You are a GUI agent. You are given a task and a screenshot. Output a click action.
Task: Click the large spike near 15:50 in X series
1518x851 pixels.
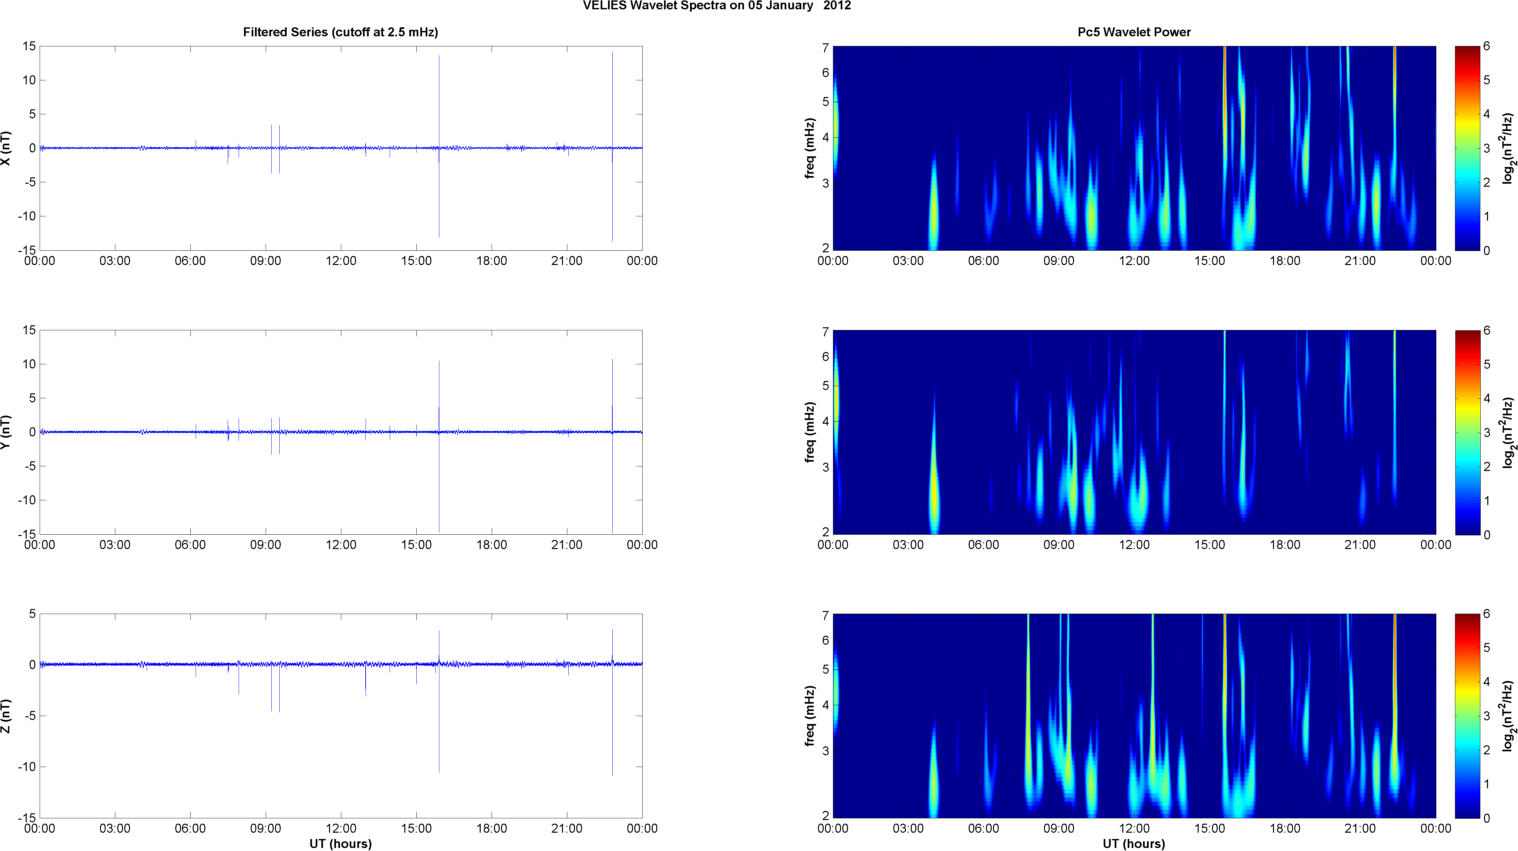click(439, 147)
